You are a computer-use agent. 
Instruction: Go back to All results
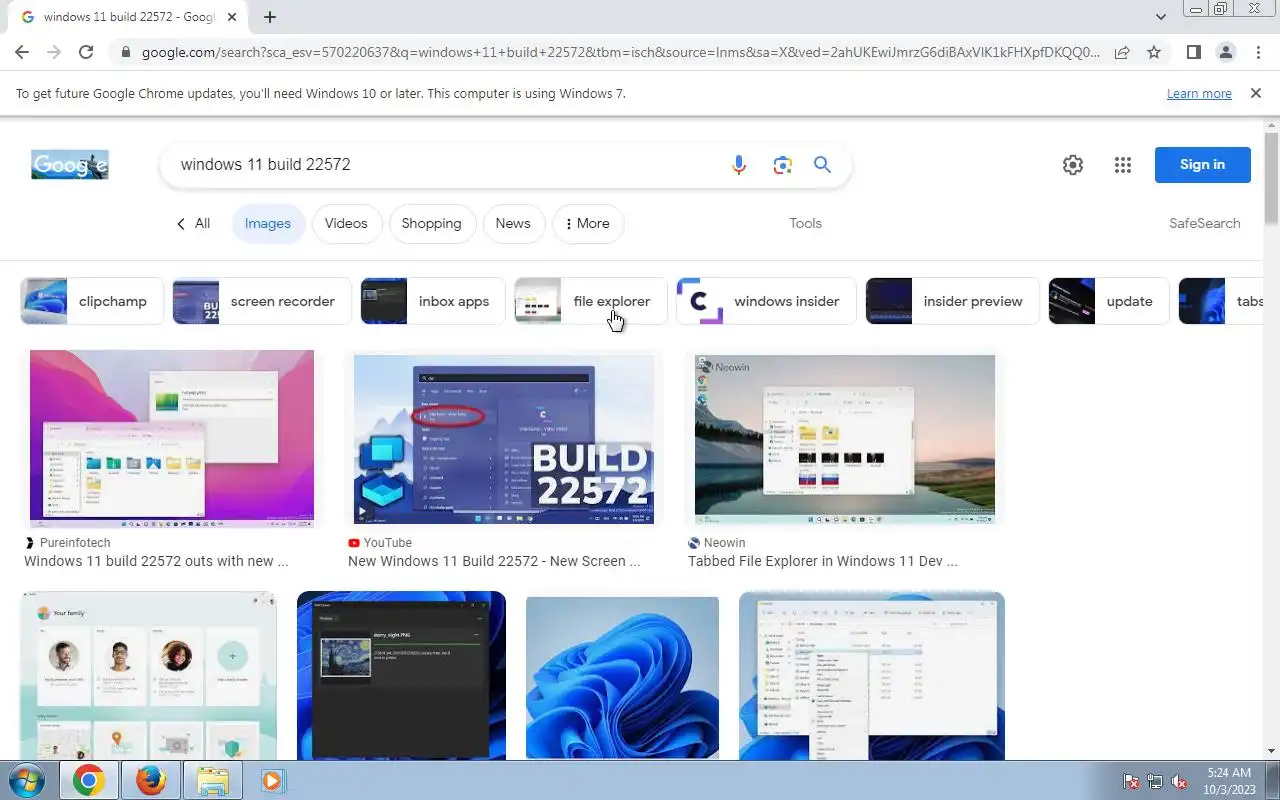point(193,224)
